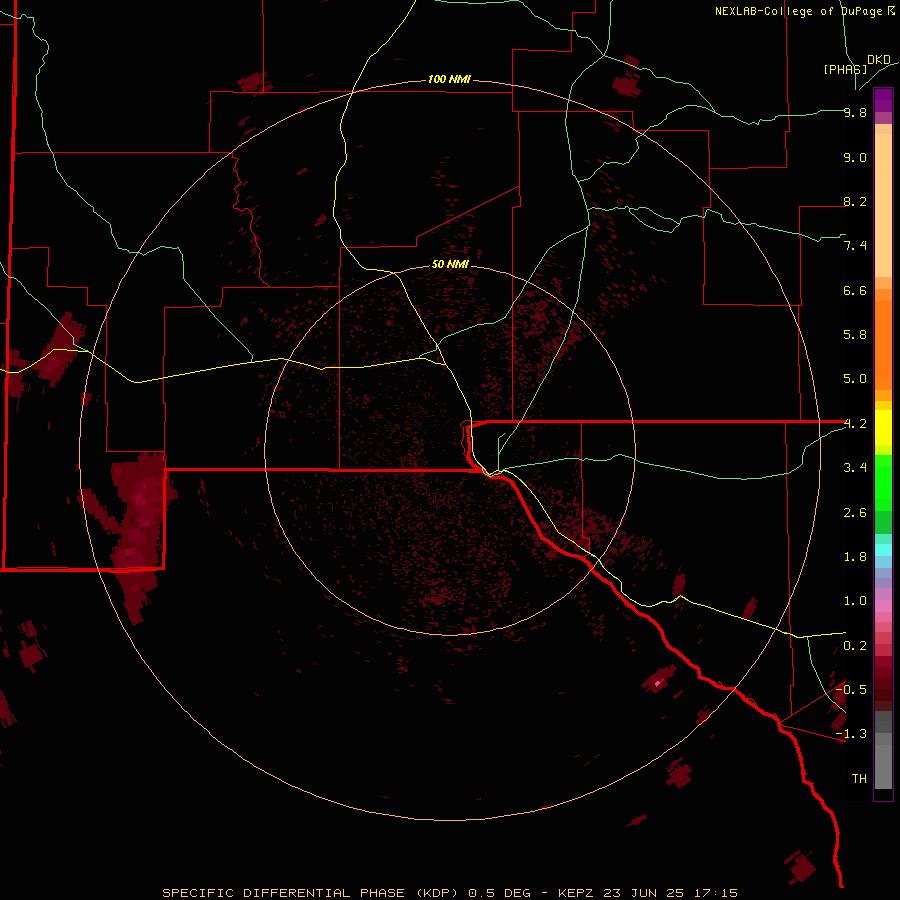Select the 6.6 scale value
This screenshot has width=900, height=900.
click(x=855, y=290)
